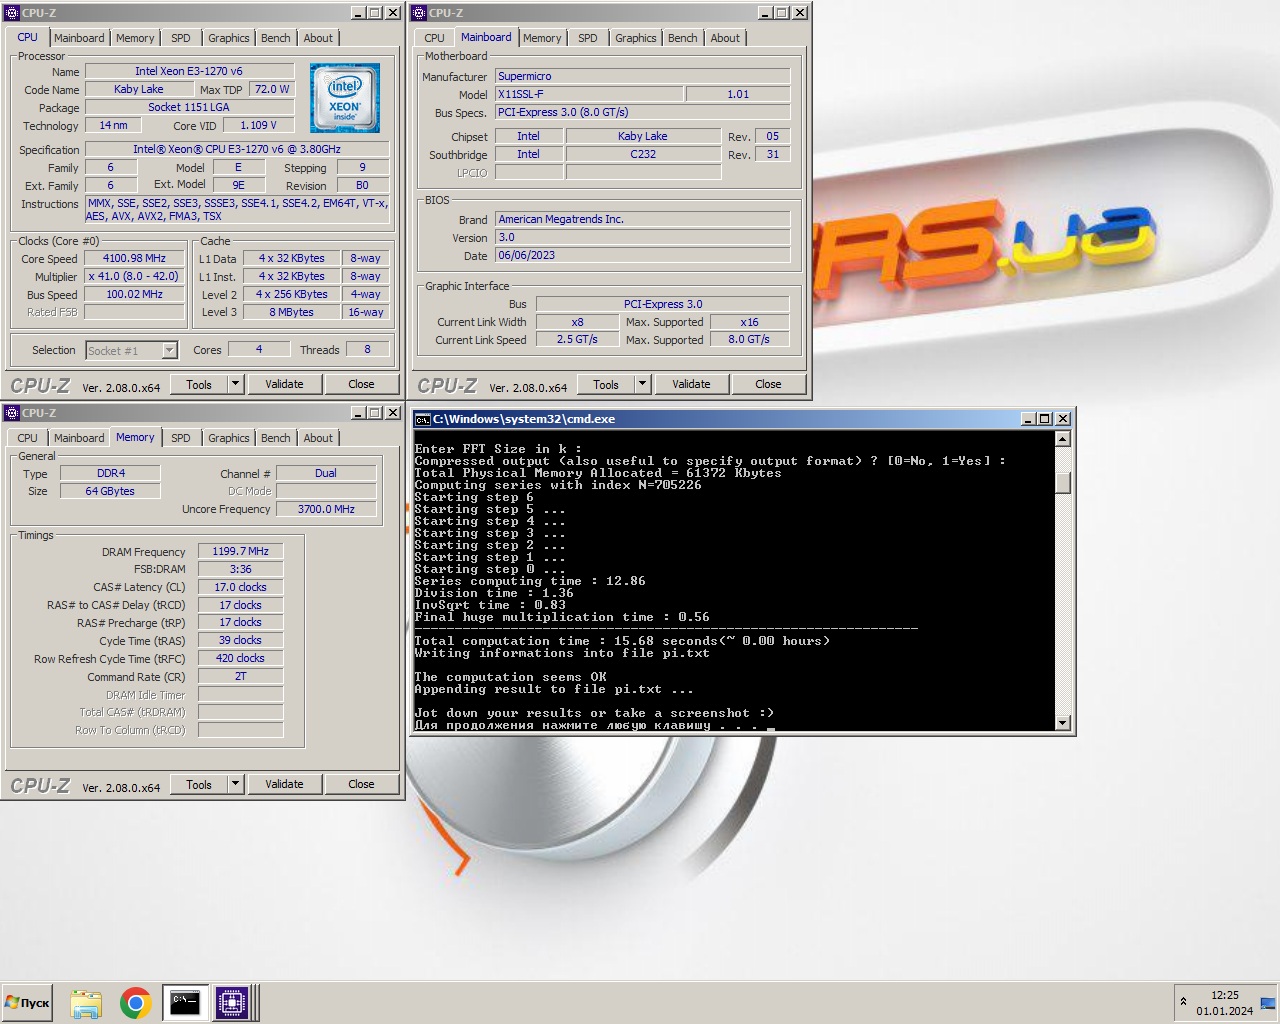Click cmd window scrollbar down arrow
The width and height of the screenshot is (1280, 1024).
[x=1062, y=723]
